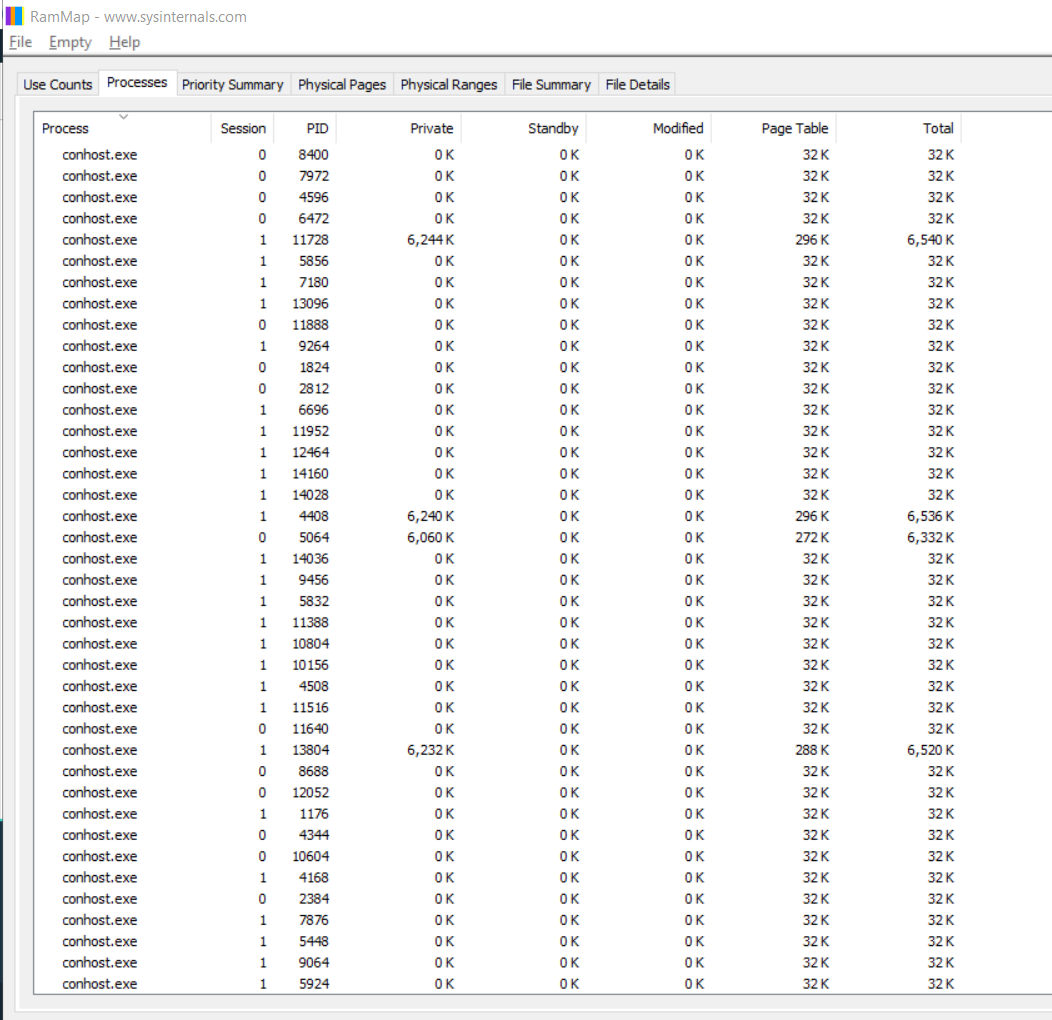Select conhost.exe row with PID 4596
The height and width of the screenshot is (1020, 1052).
[498, 197]
